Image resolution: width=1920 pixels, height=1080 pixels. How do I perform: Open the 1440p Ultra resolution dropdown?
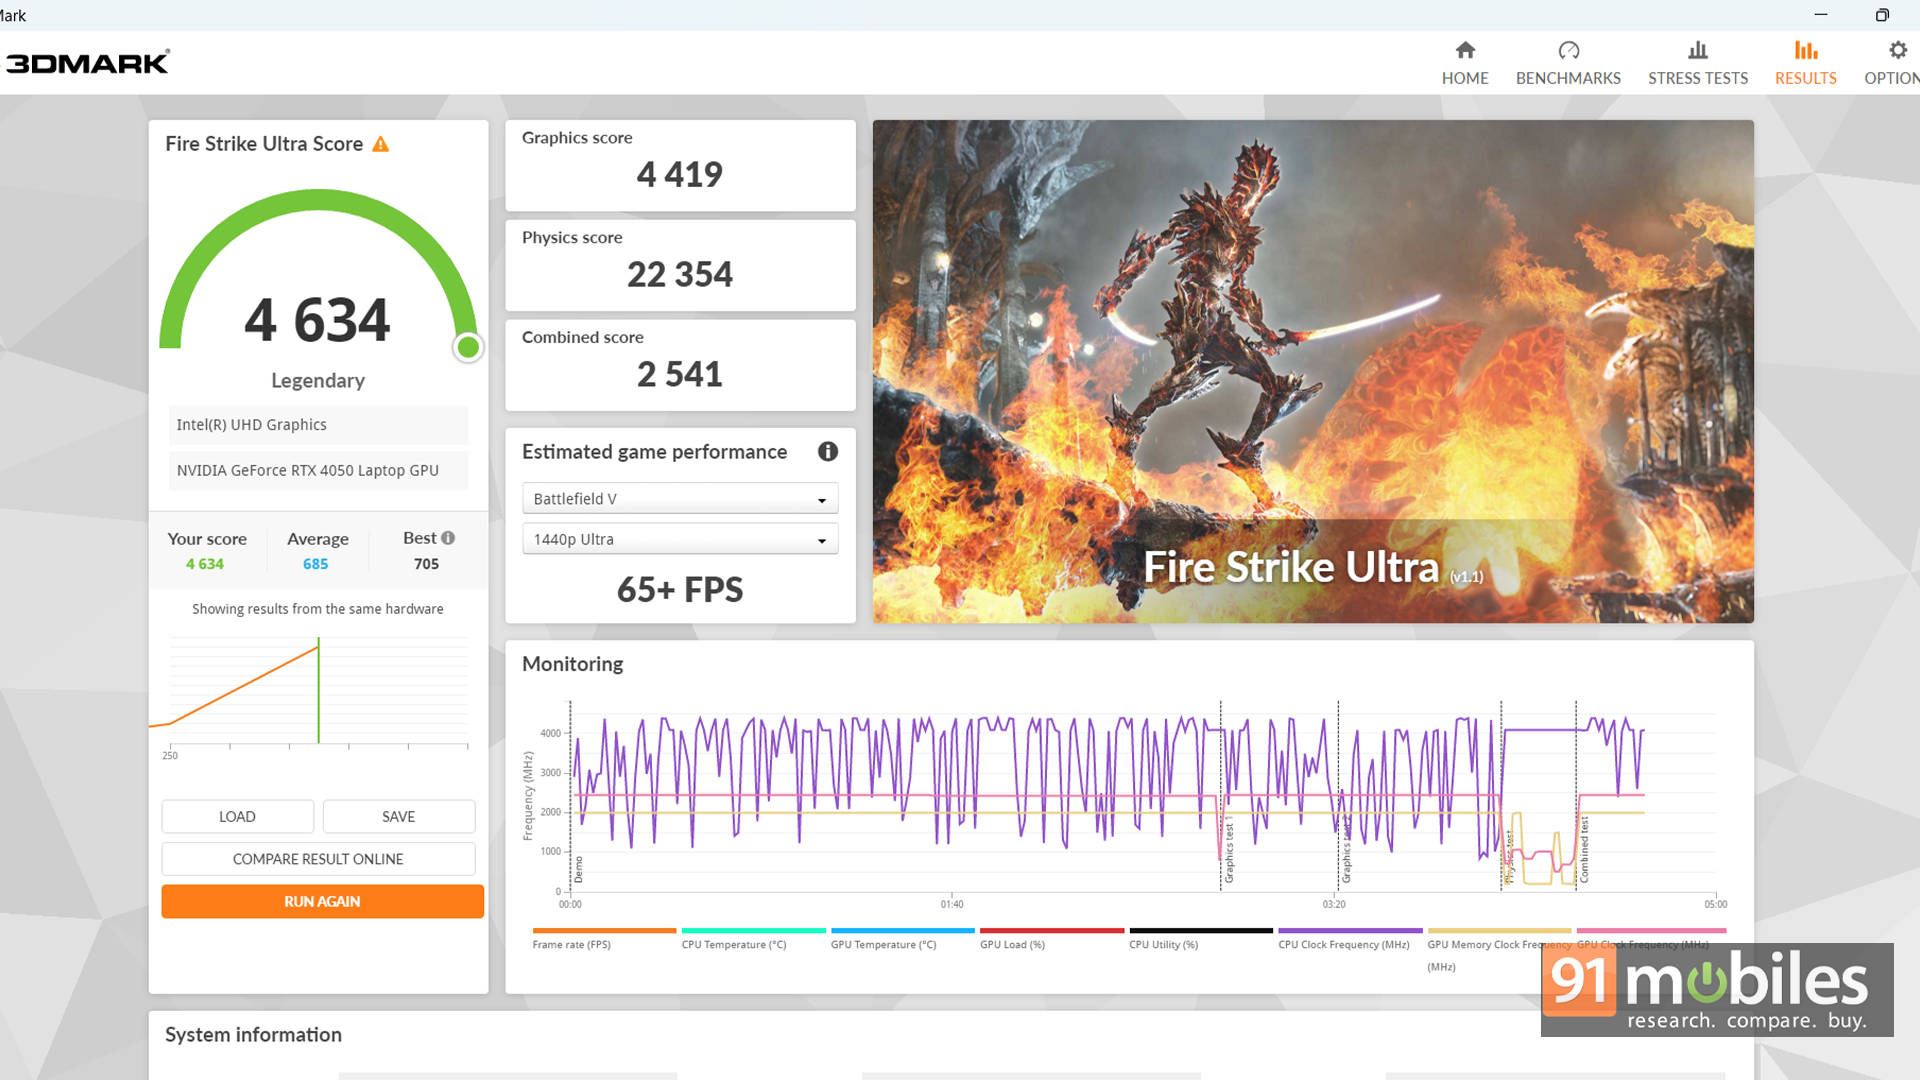click(680, 539)
